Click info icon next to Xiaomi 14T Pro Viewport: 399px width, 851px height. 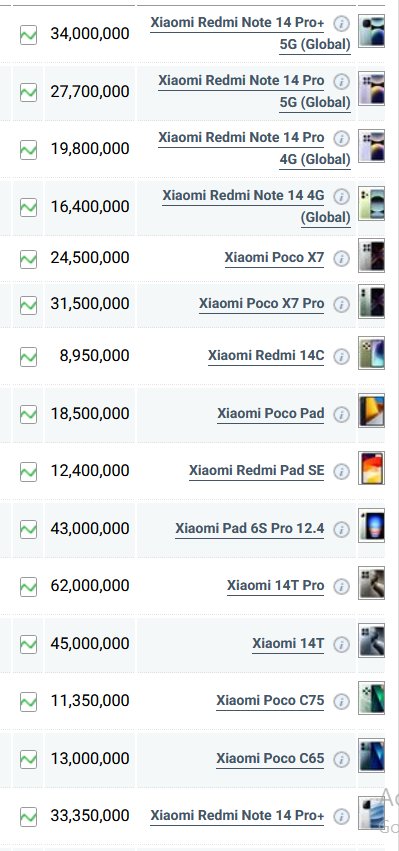coord(341,587)
